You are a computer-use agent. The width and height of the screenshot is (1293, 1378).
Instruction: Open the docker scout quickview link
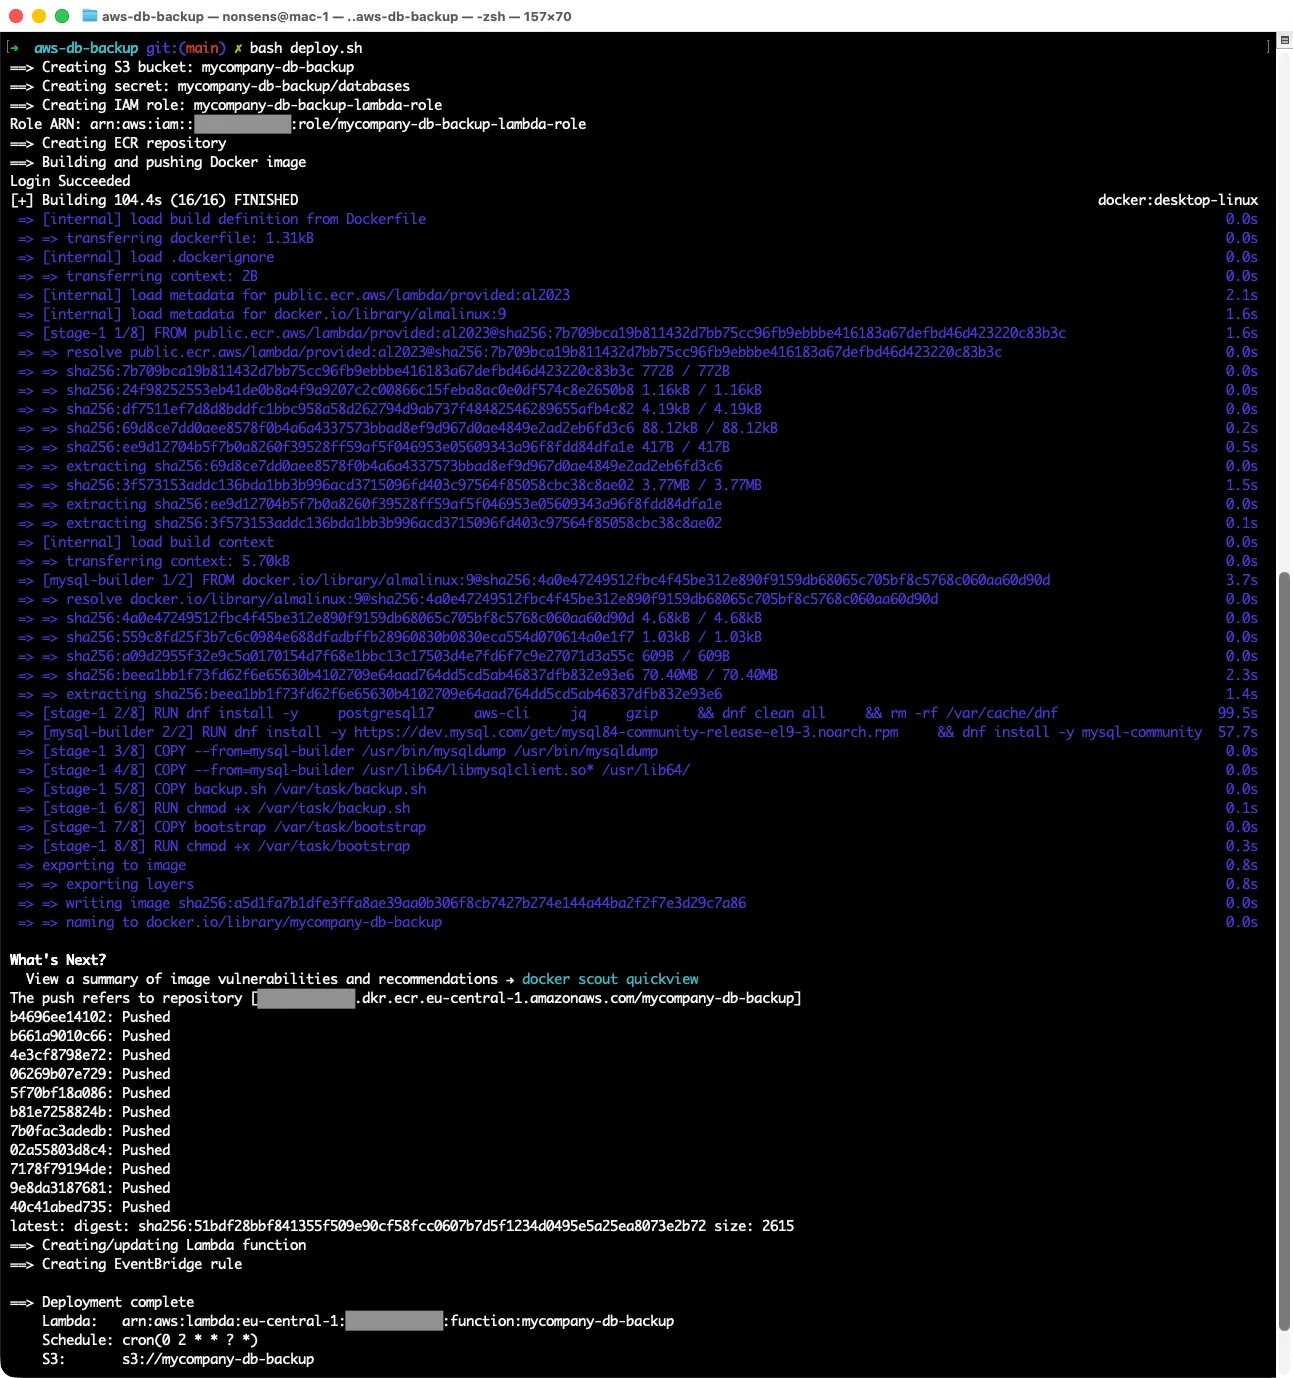(x=611, y=978)
